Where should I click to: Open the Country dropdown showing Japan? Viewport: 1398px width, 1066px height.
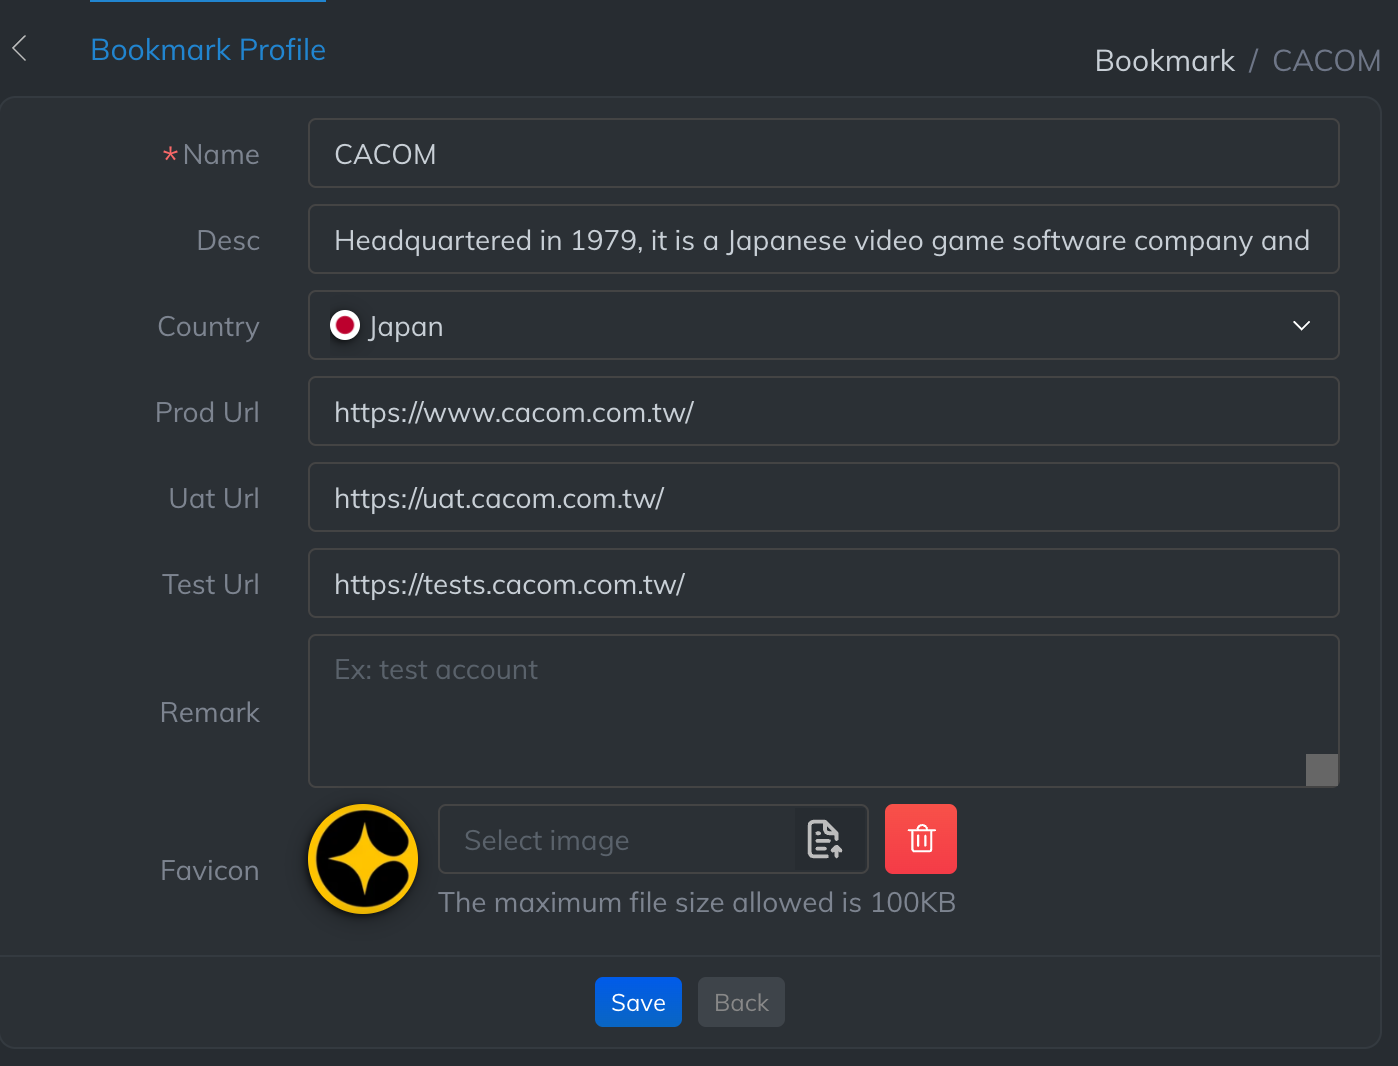coord(800,326)
